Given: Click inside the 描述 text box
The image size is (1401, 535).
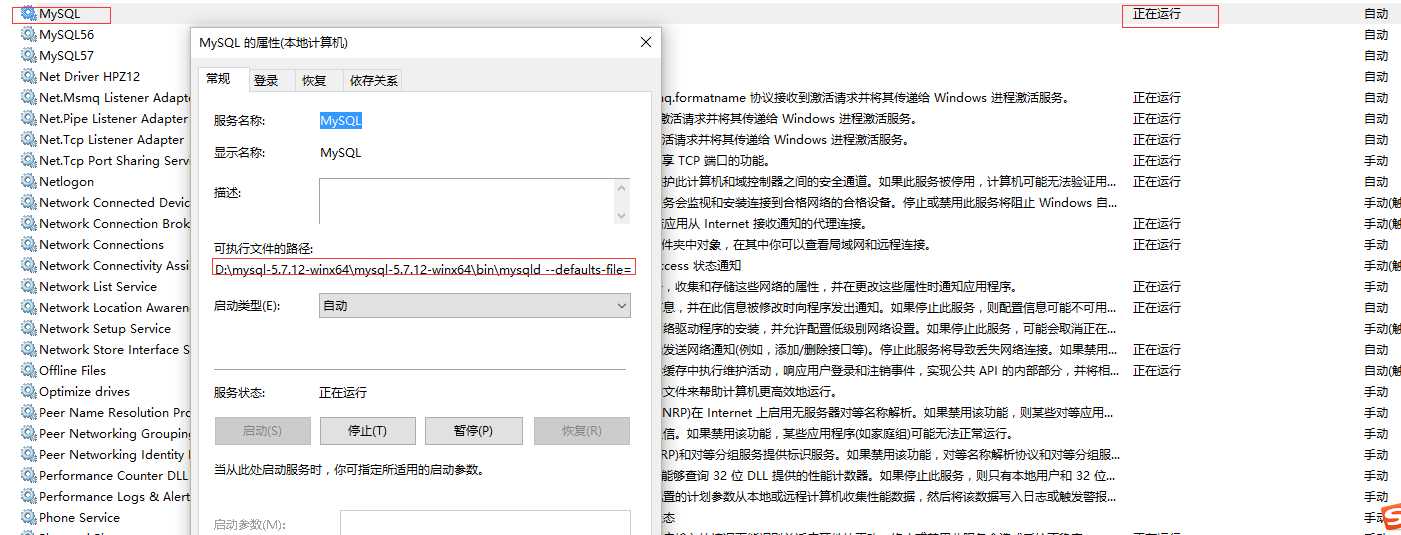Looking at the screenshot, I should click(x=467, y=201).
